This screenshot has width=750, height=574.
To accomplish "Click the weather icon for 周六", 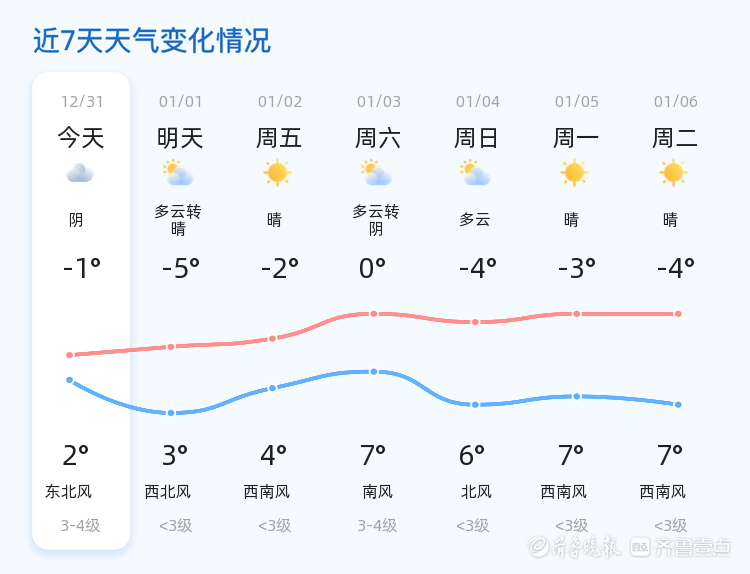I will click(377, 174).
